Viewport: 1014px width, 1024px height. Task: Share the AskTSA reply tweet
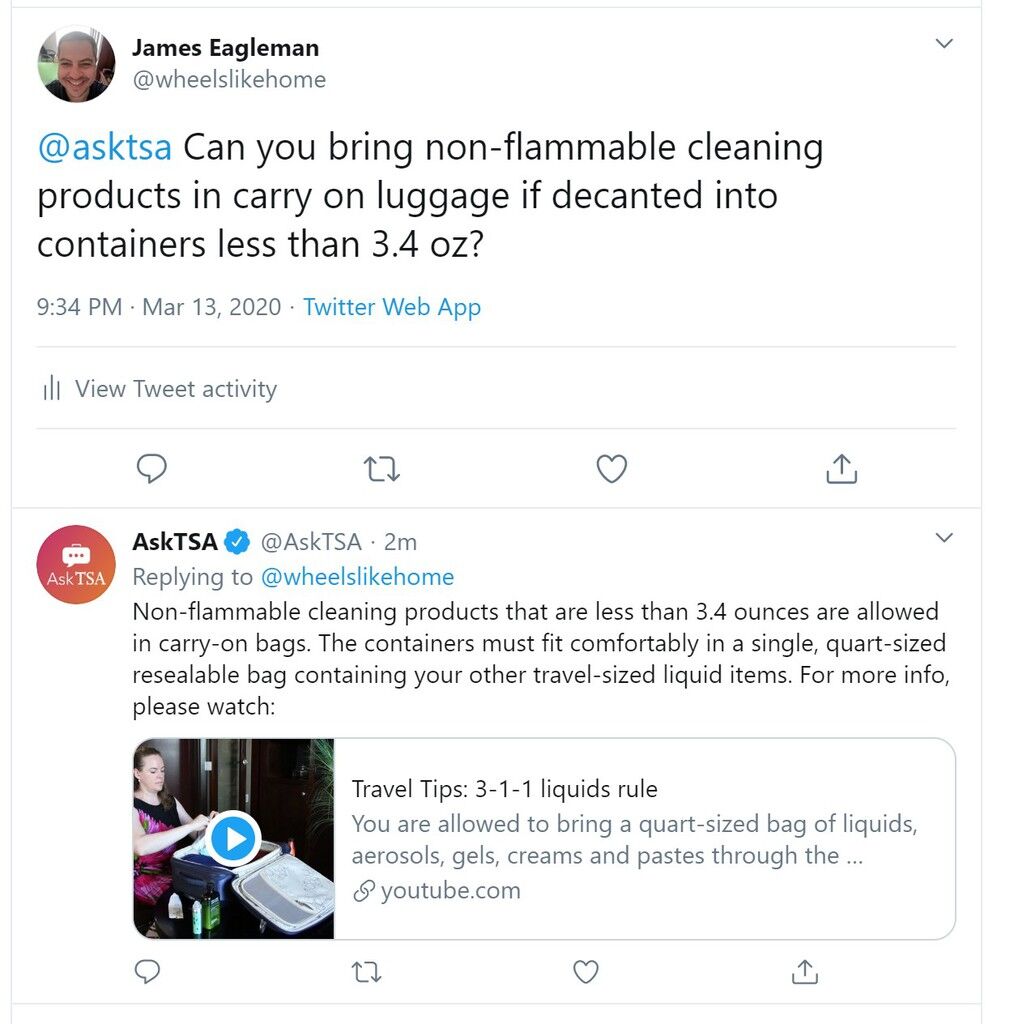pyautogui.click(x=804, y=972)
